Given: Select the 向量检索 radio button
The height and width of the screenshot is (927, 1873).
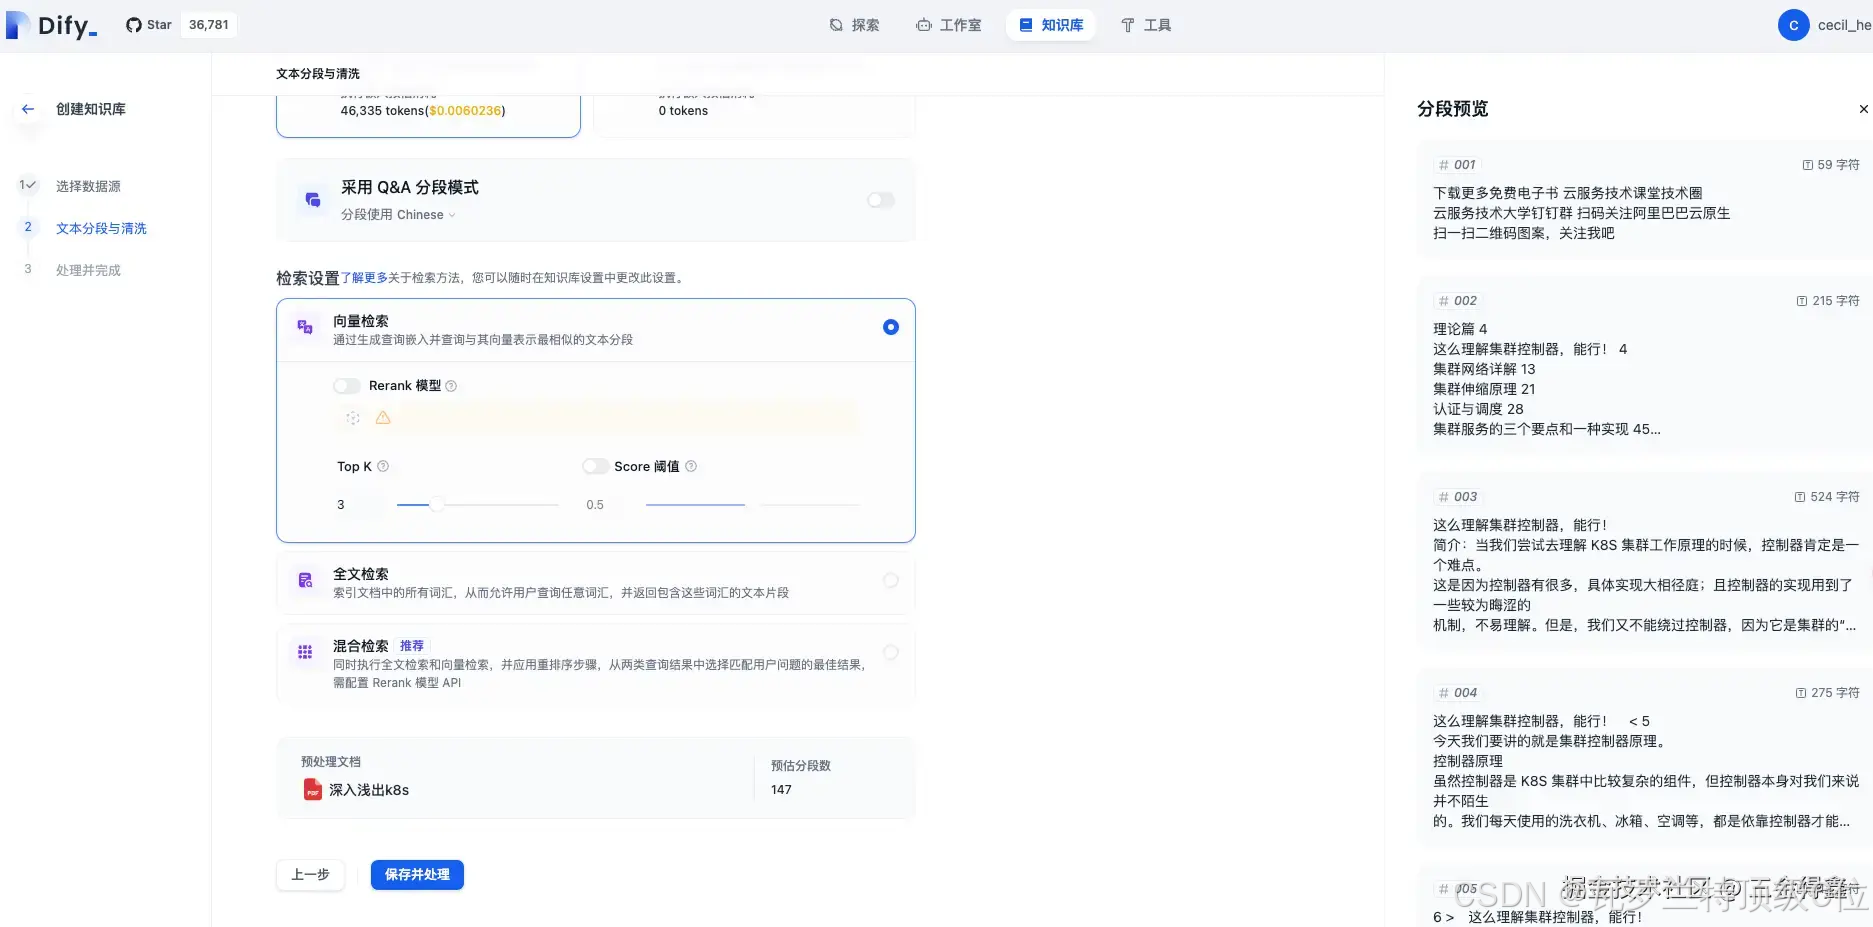Looking at the screenshot, I should (891, 327).
